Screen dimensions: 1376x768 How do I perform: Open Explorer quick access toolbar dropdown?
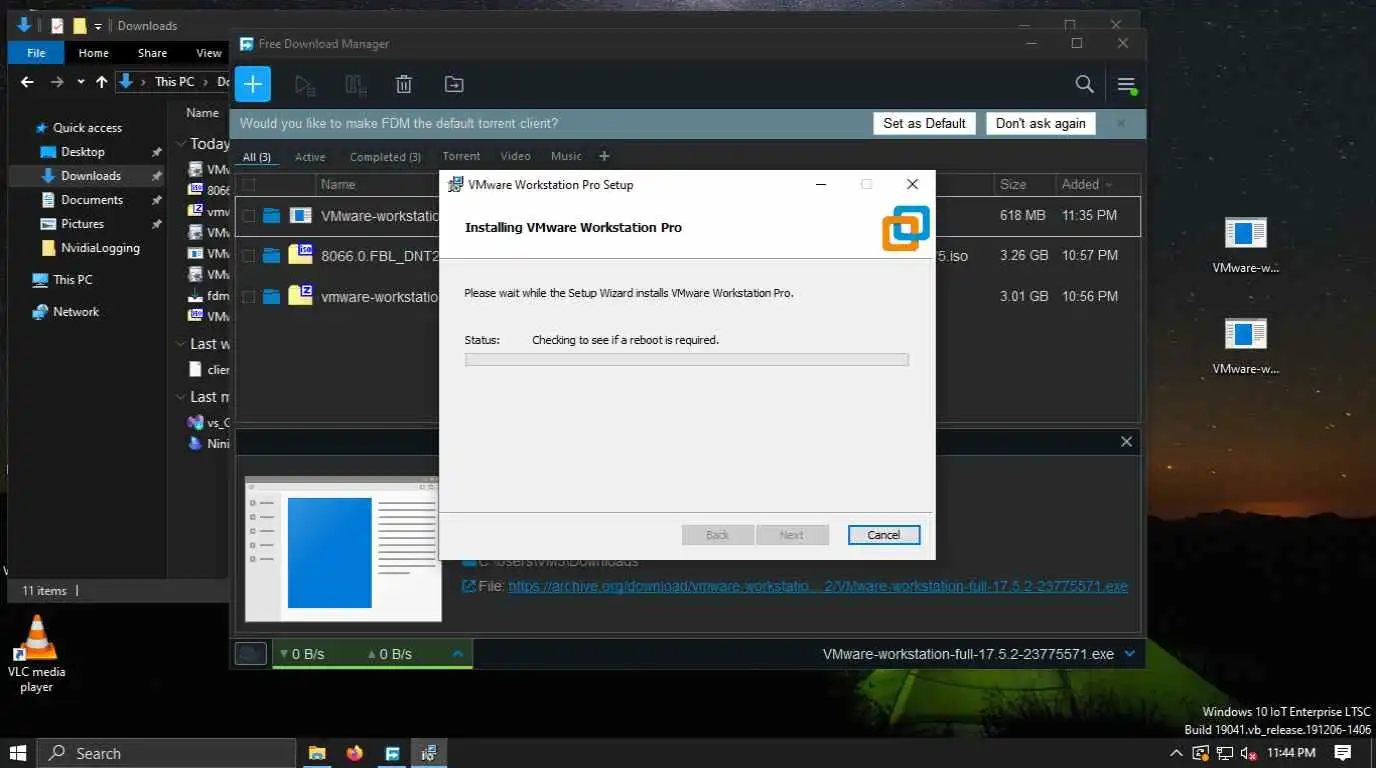click(98, 26)
